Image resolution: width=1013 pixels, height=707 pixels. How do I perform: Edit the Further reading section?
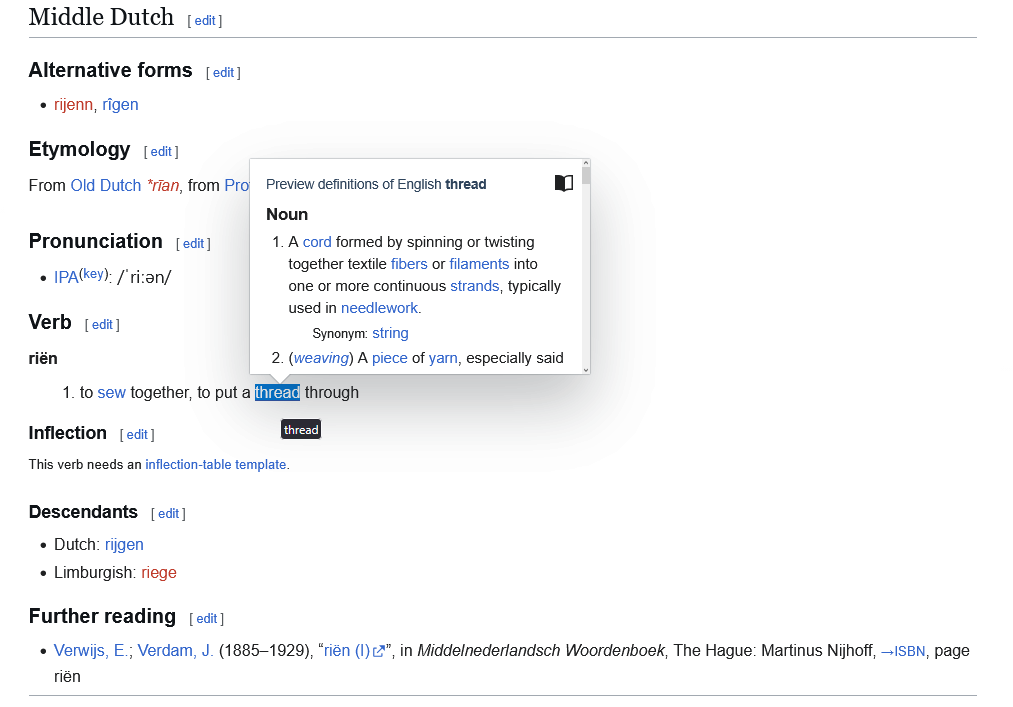207,619
